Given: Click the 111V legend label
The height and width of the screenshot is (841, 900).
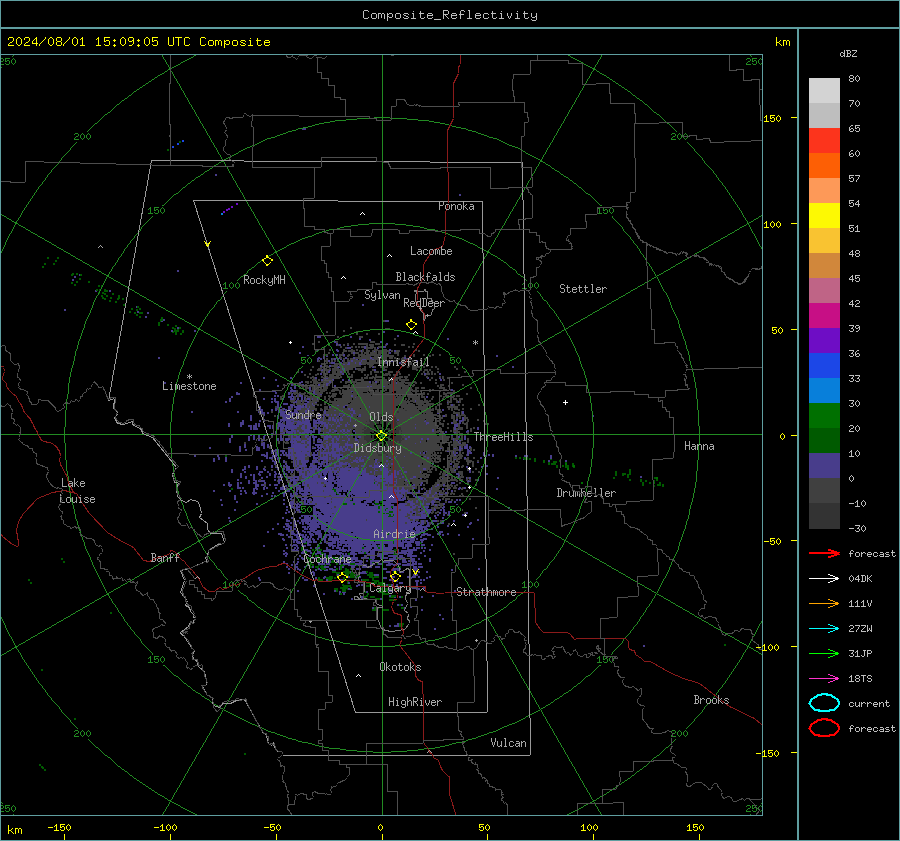Looking at the screenshot, I should [x=860, y=603].
